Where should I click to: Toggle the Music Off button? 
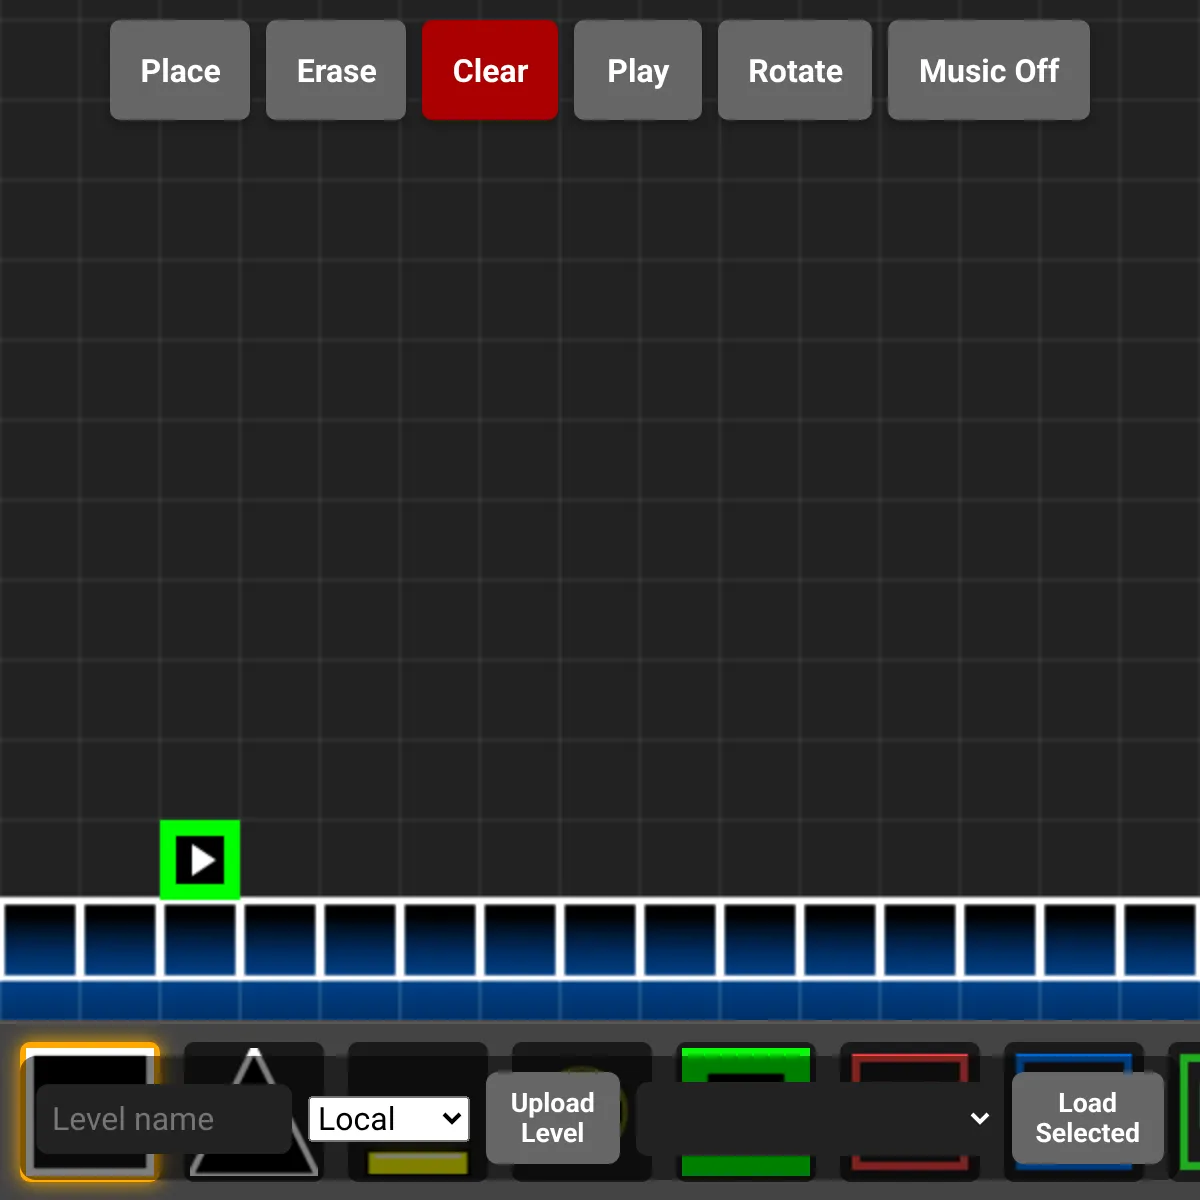pyautogui.click(x=989, y=70)
